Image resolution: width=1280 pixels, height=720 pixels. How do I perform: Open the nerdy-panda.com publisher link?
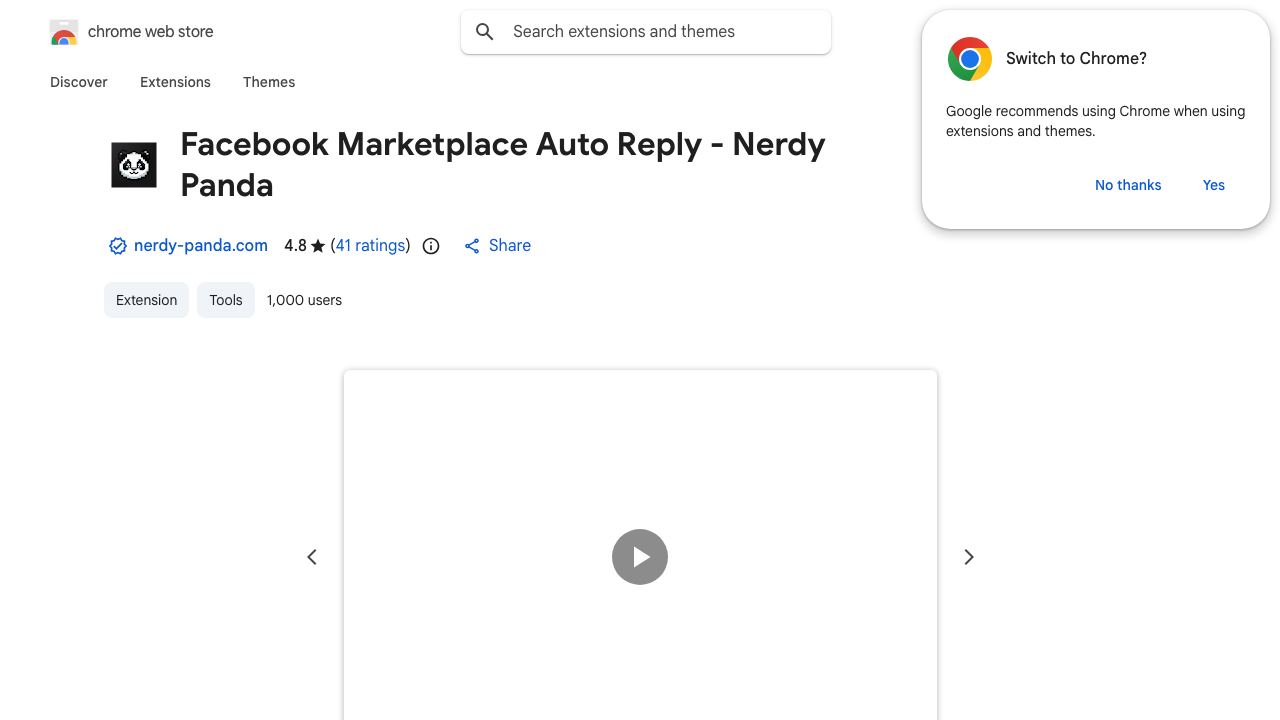coord(201,246)
